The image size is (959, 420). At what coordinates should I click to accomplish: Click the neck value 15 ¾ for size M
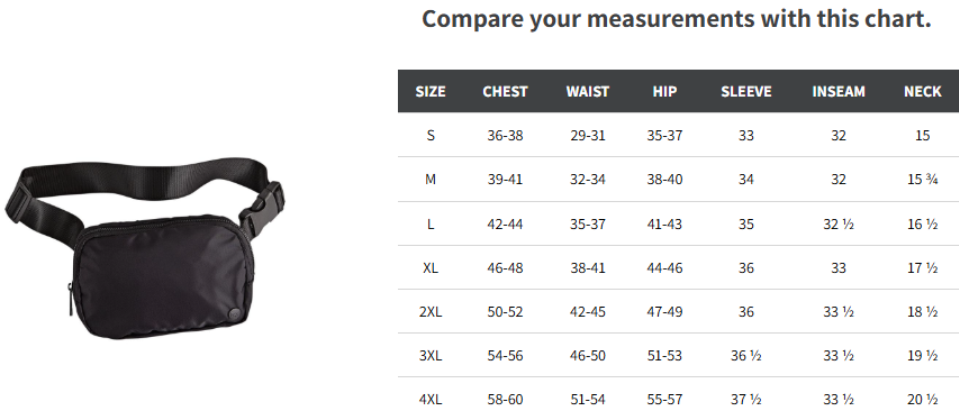coord(923,180)
